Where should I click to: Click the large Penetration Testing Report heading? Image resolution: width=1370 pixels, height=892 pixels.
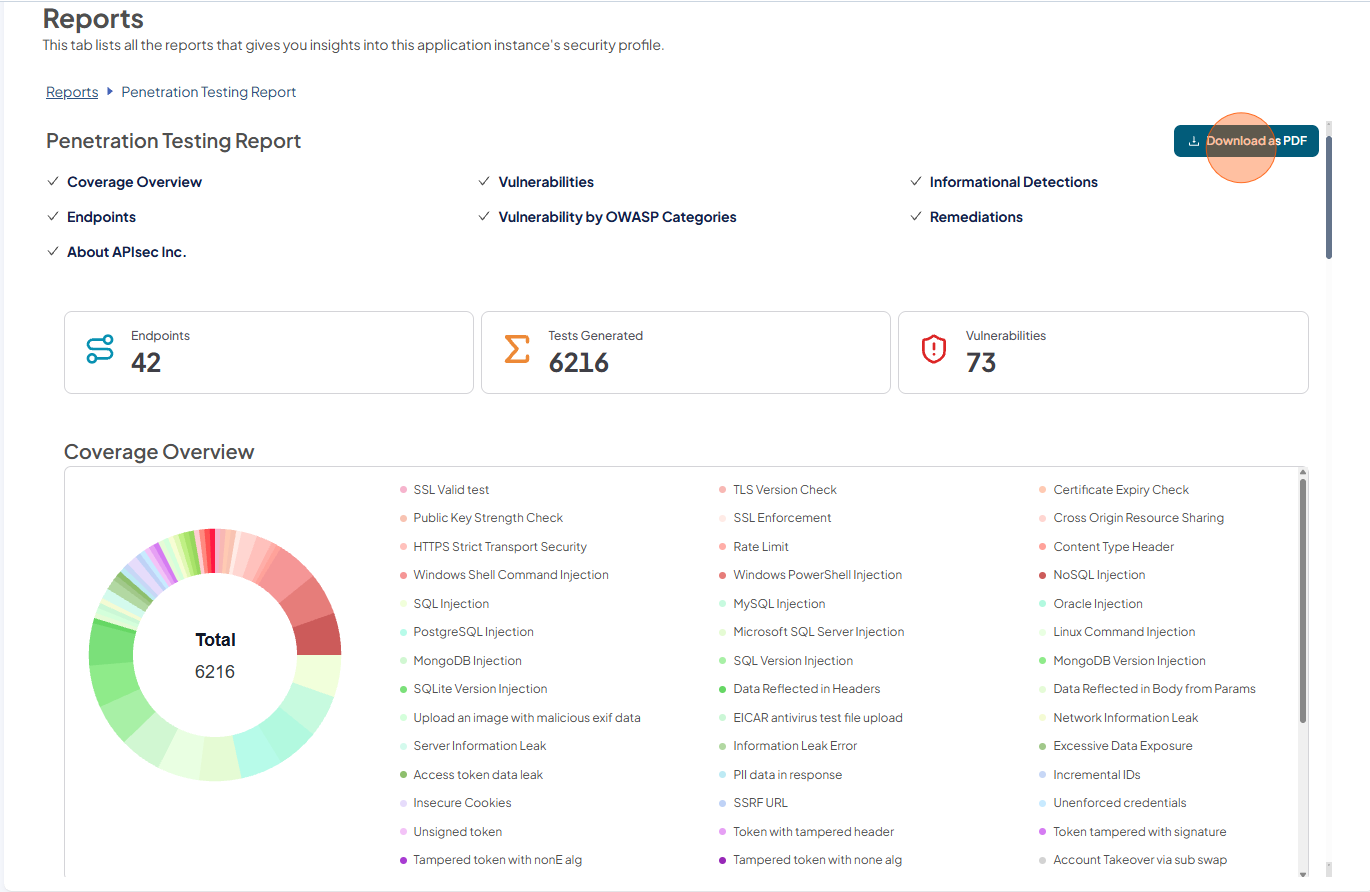[x=174, y=141]
